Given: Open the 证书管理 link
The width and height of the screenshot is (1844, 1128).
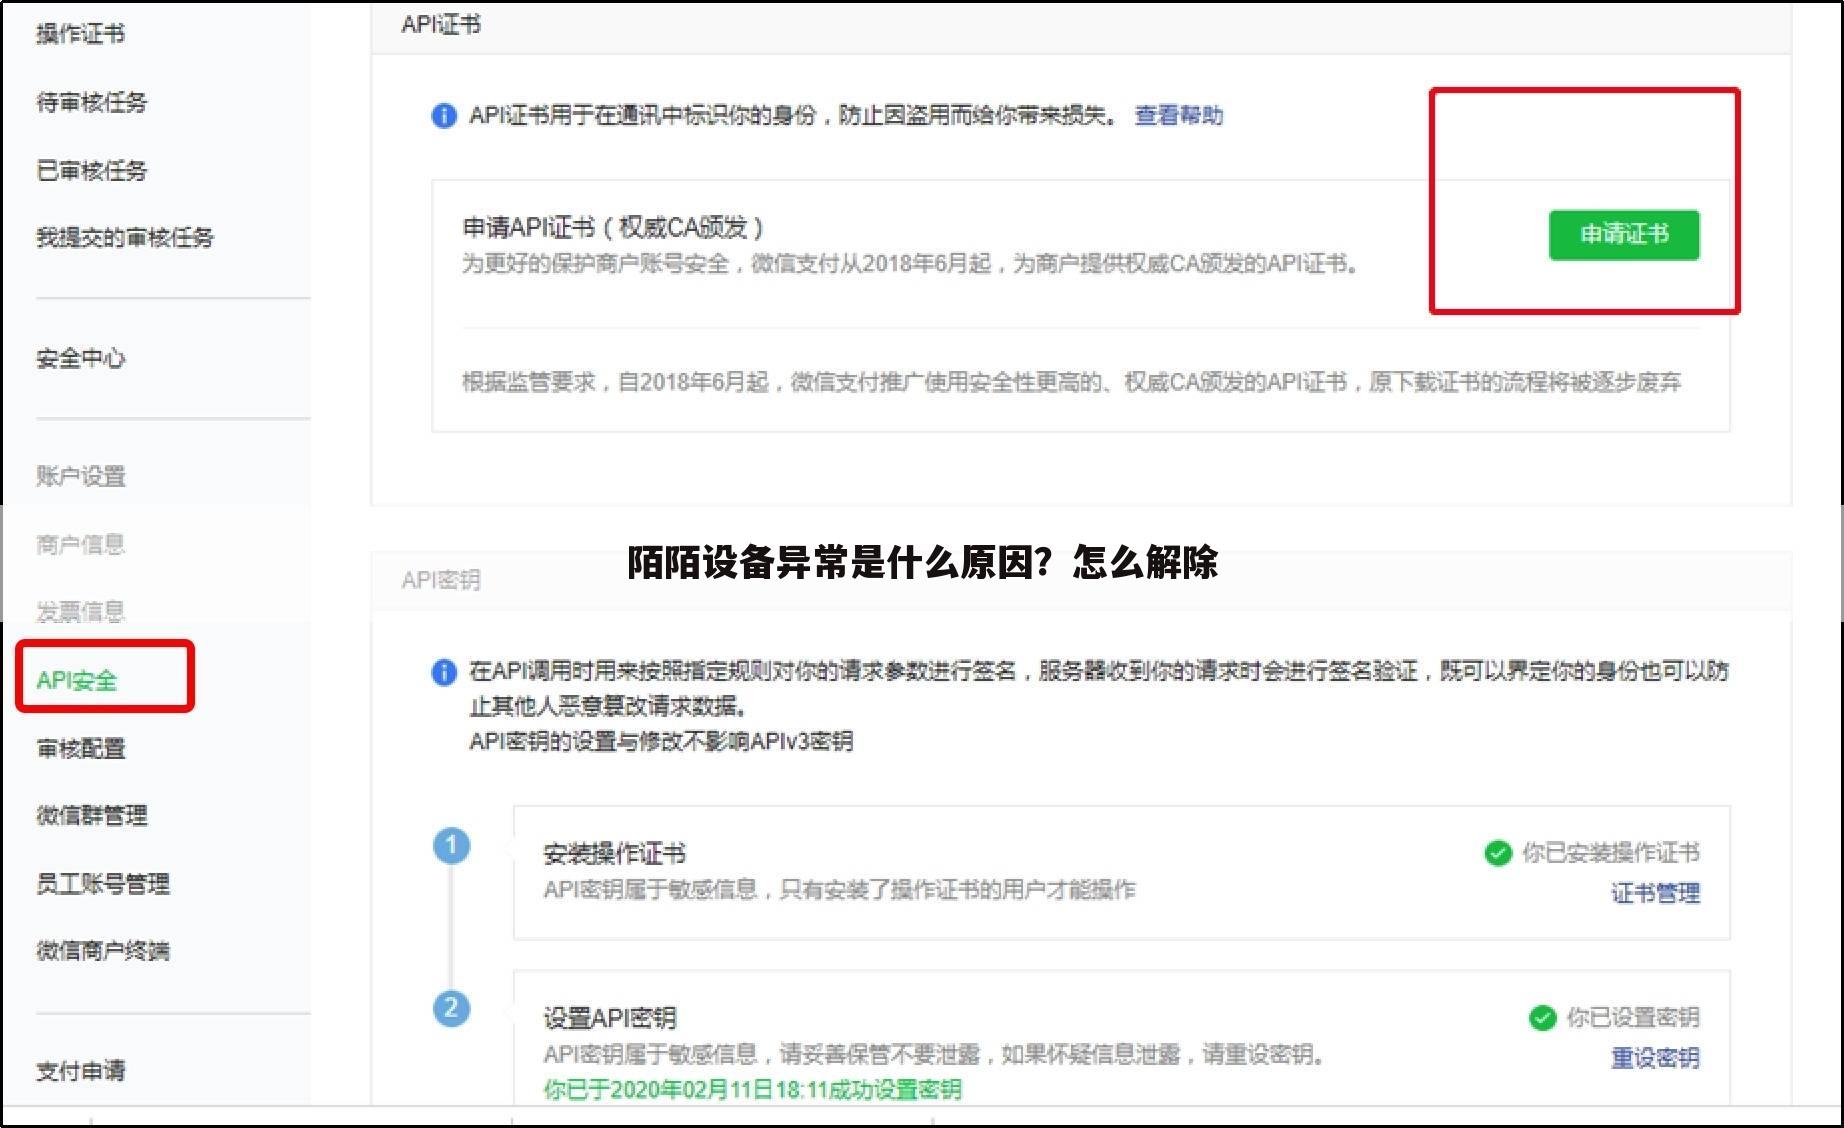Looking at the screenshot, I should coord(1655,893).
